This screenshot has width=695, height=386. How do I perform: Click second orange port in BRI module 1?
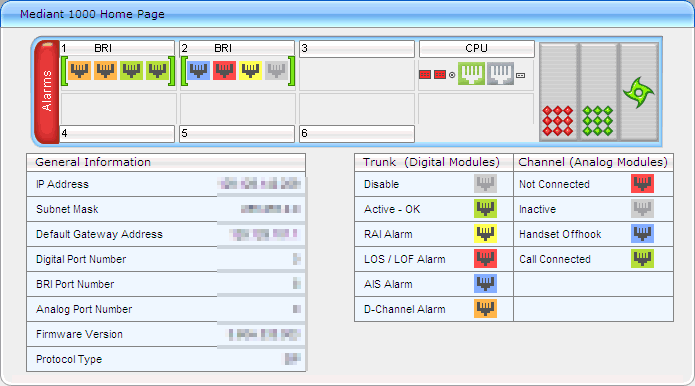105,70
